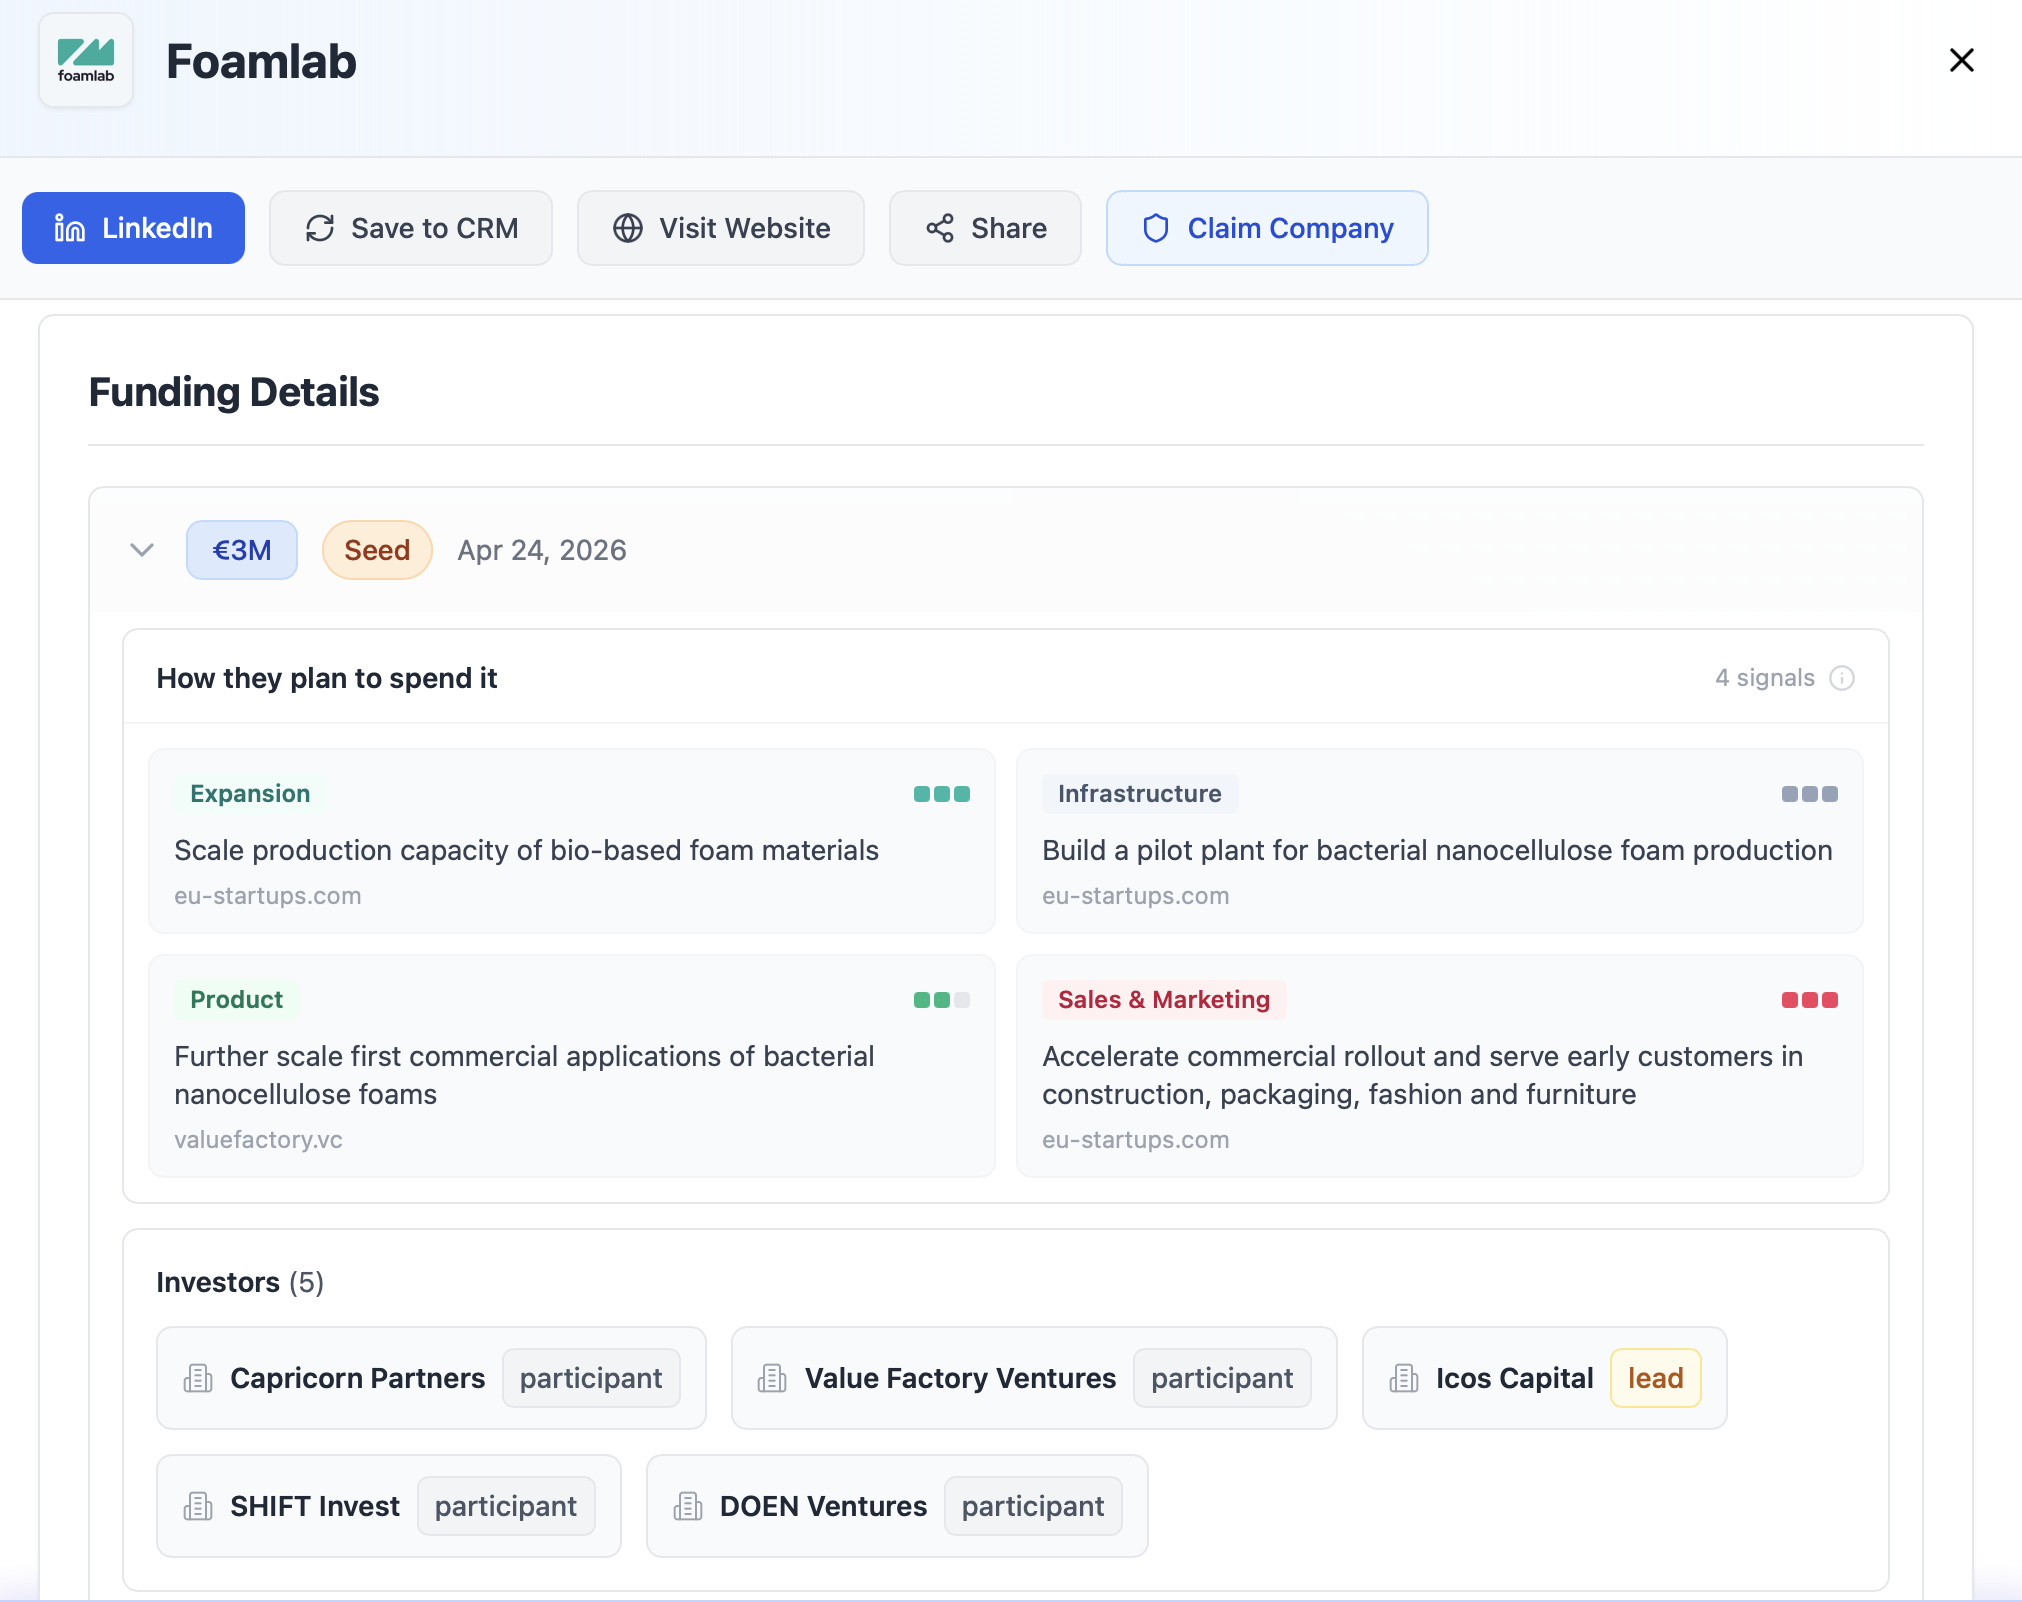This screenshot has width=2022, height=1602.
Task: Click the Foamlab title text
Action: click(261, 61)
